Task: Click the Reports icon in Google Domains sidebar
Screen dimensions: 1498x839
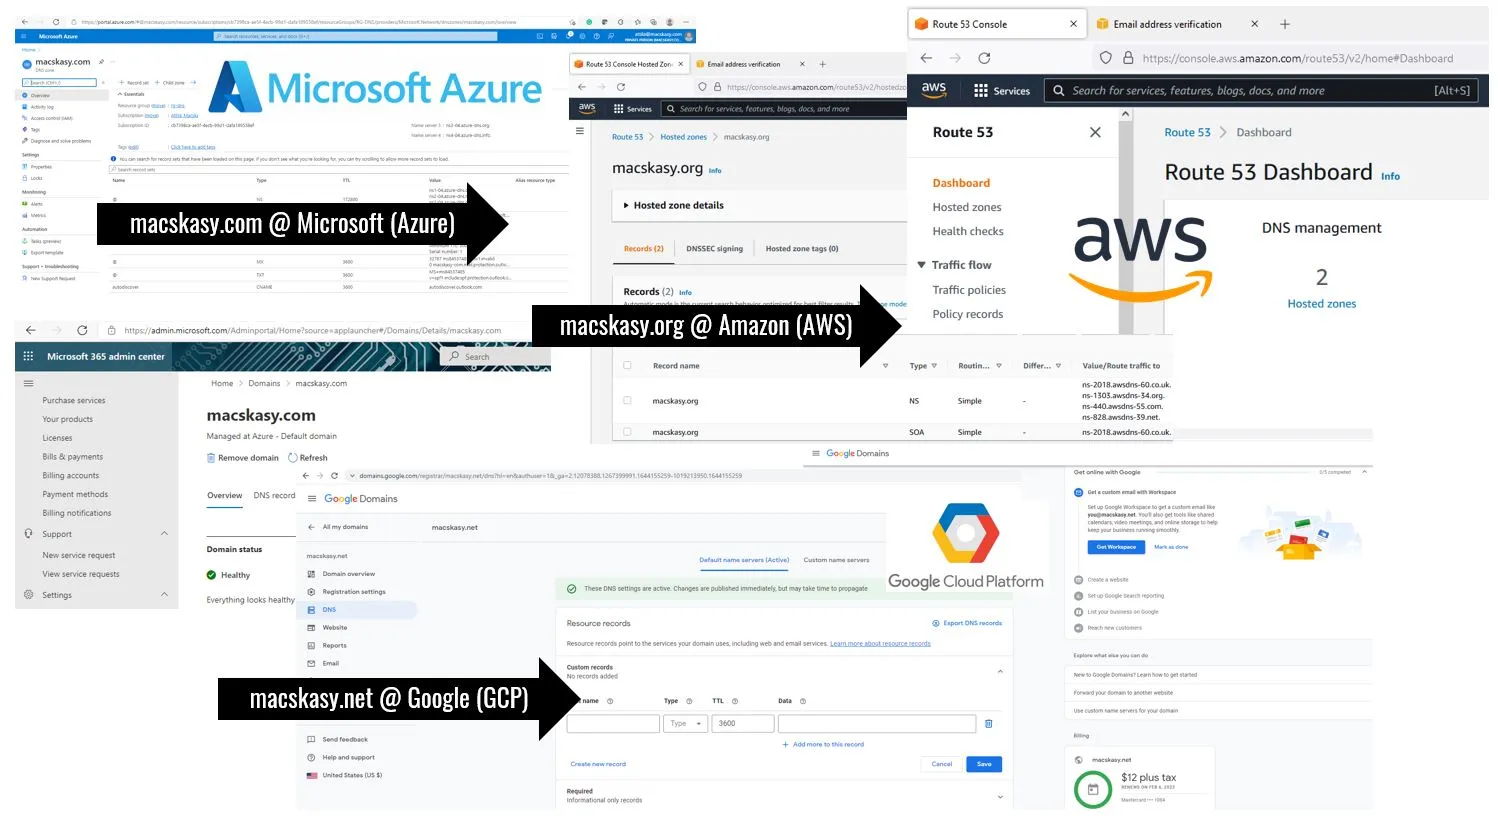Action: [x=312, y=646]
